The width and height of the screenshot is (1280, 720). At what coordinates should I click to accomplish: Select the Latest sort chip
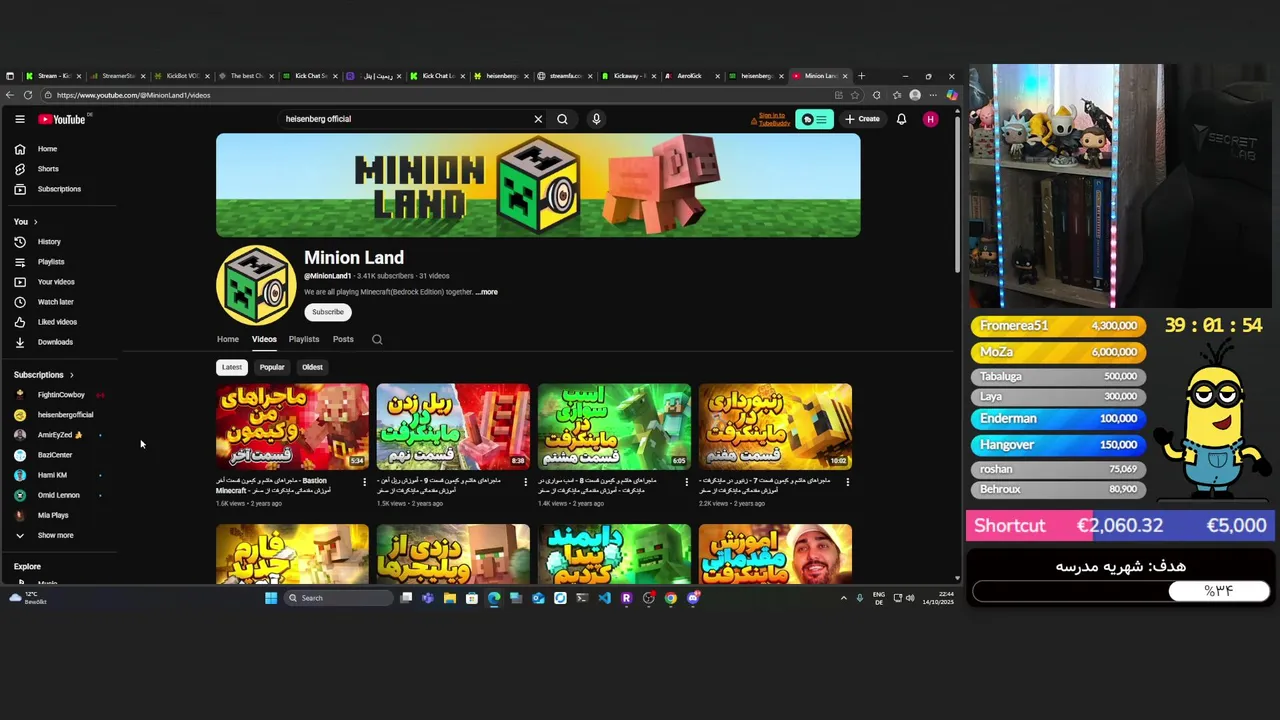pos(232,367)
